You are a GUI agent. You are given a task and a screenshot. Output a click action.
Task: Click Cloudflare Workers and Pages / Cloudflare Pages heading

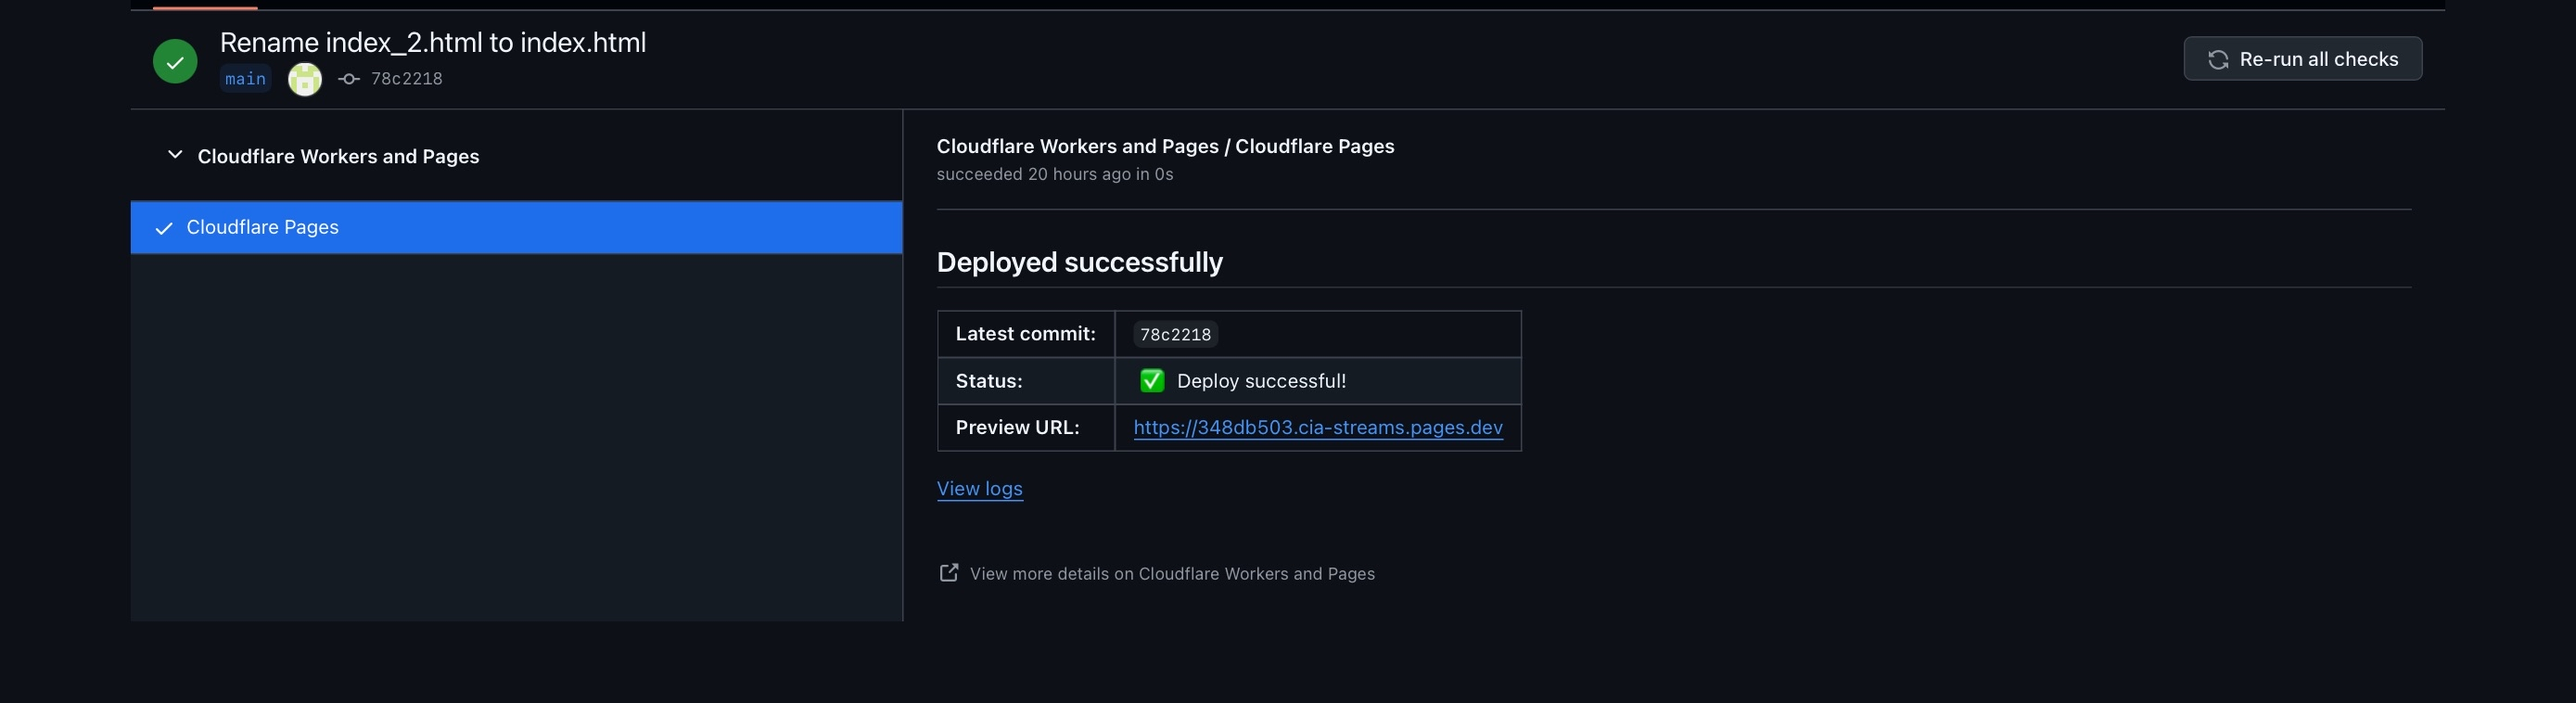click(x=1165, y=146)
